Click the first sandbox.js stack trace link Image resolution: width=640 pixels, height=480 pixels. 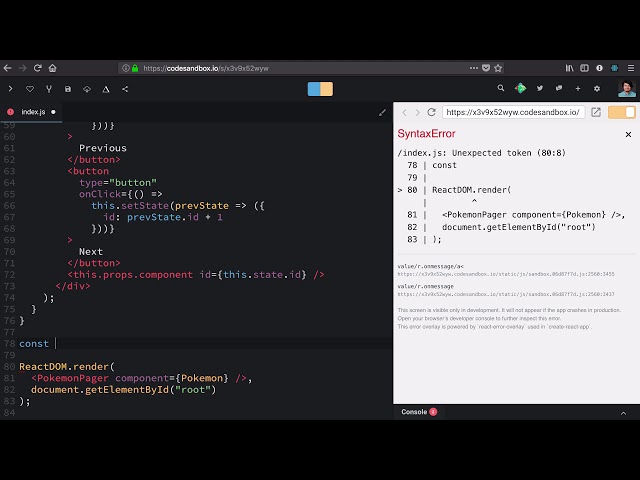tap(506, 274)
